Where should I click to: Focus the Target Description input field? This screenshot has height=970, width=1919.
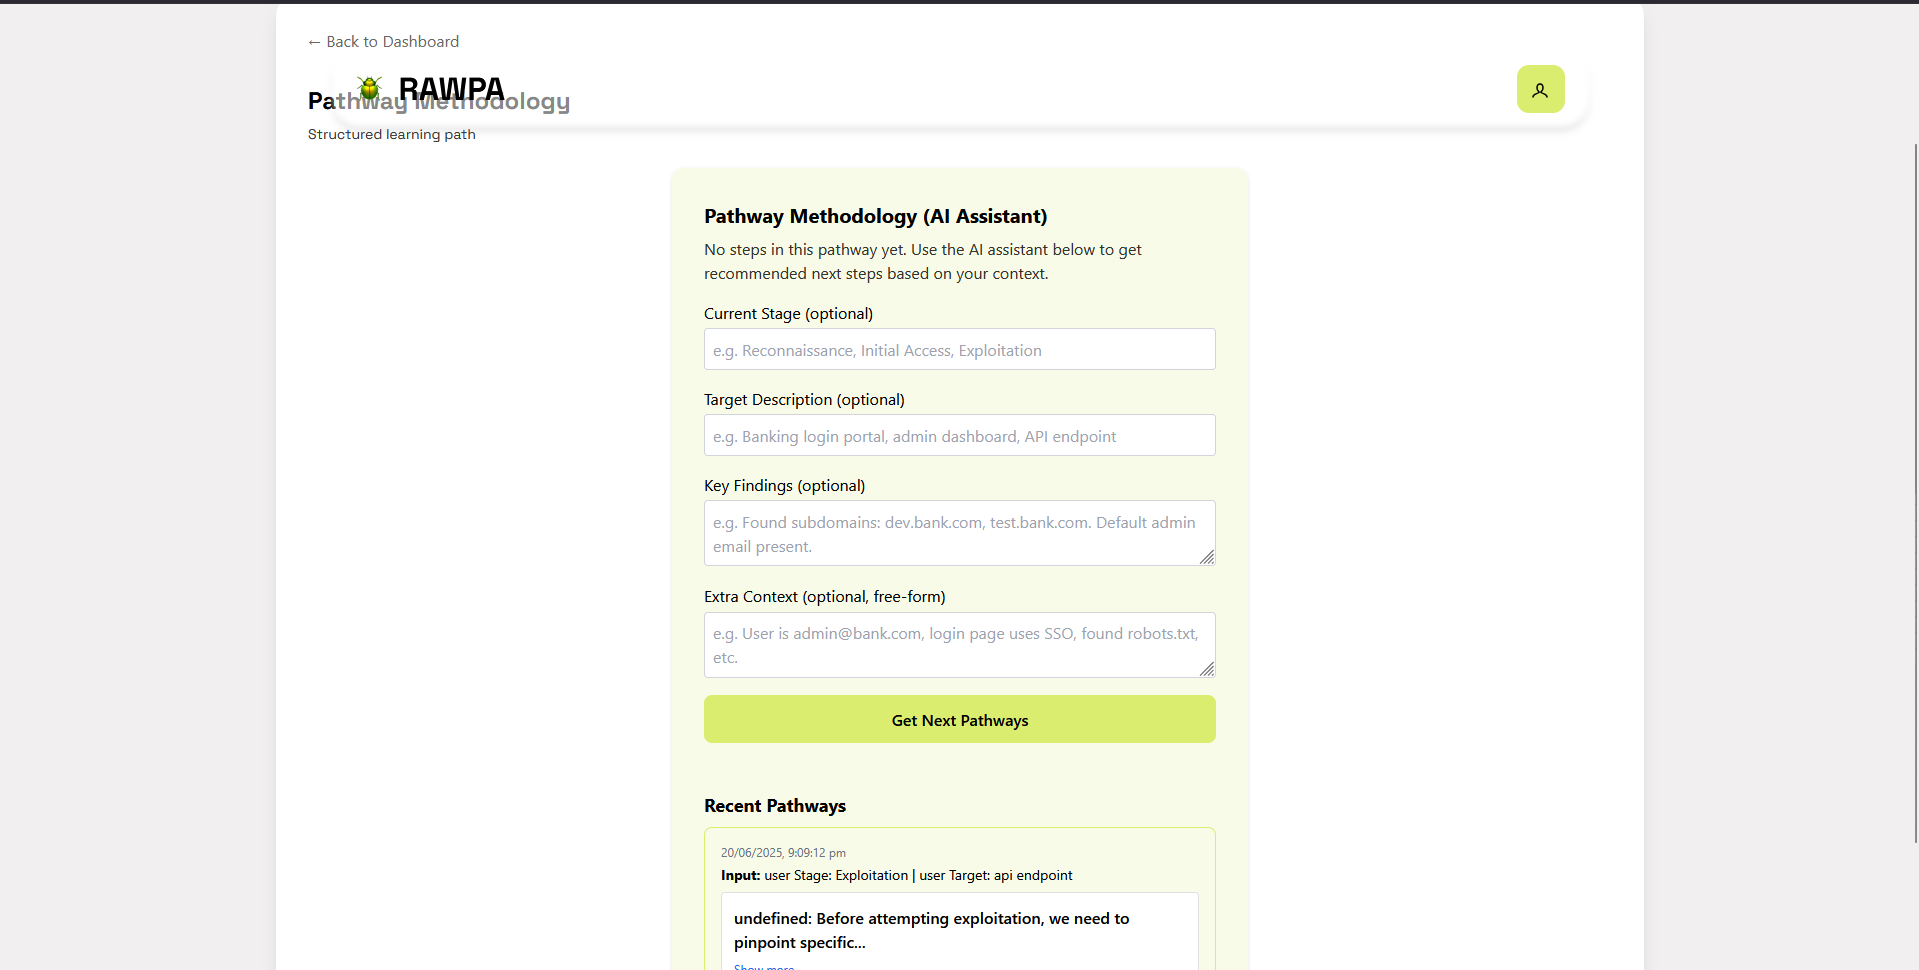(x=959, y=436)
